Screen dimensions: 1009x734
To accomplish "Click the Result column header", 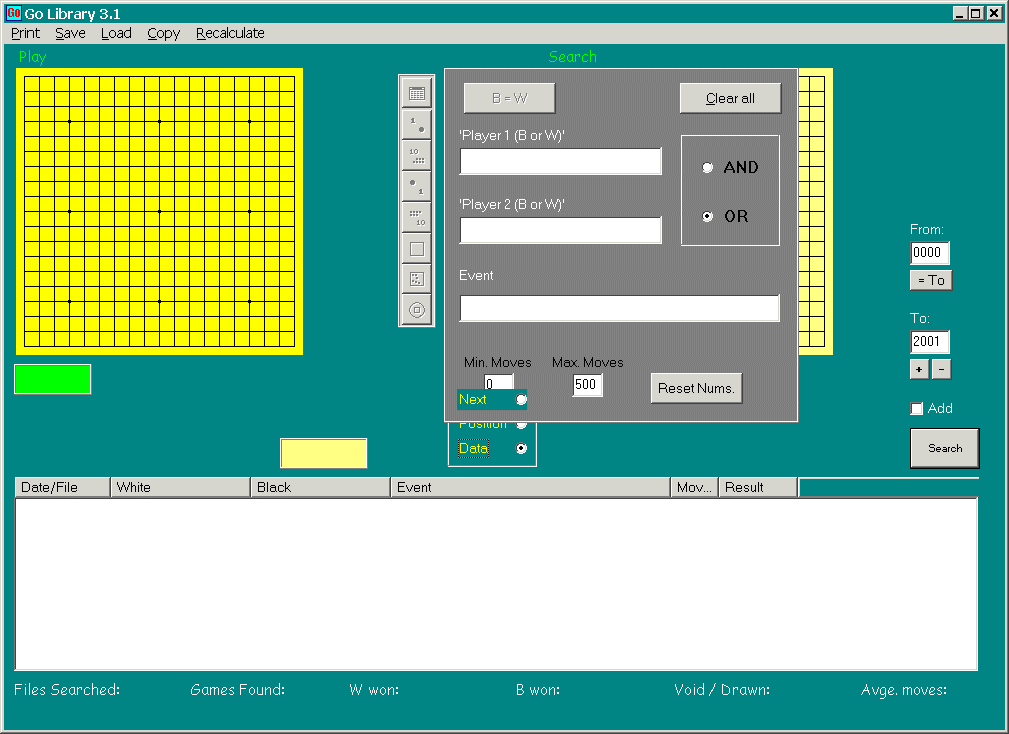I will (759, 488).
